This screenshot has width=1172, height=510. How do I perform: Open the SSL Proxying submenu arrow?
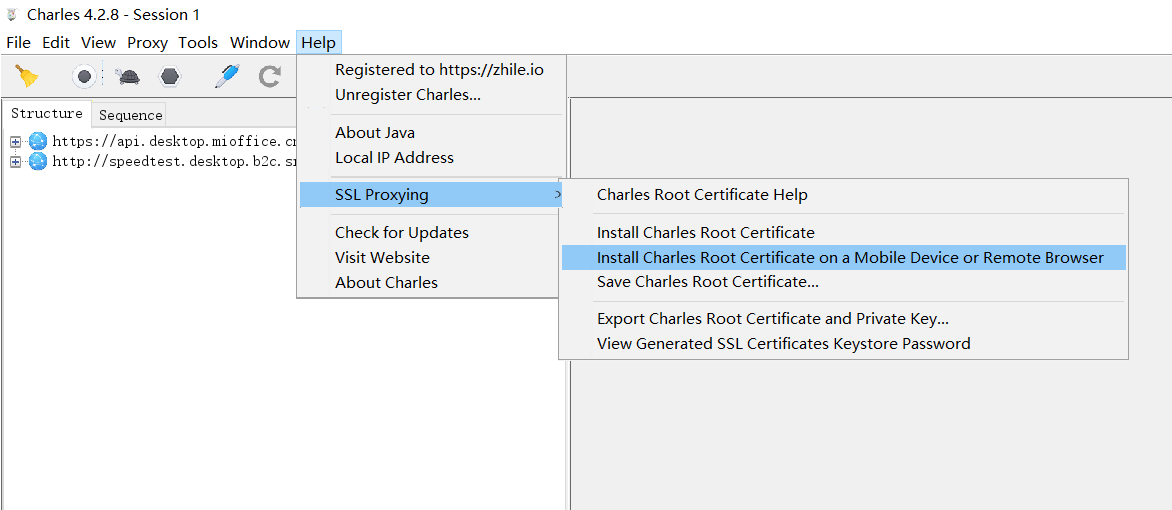[x=557, y=195]
